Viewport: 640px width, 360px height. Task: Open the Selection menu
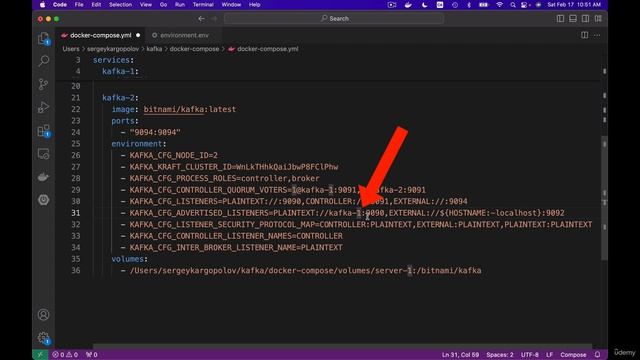coord(120,5)
